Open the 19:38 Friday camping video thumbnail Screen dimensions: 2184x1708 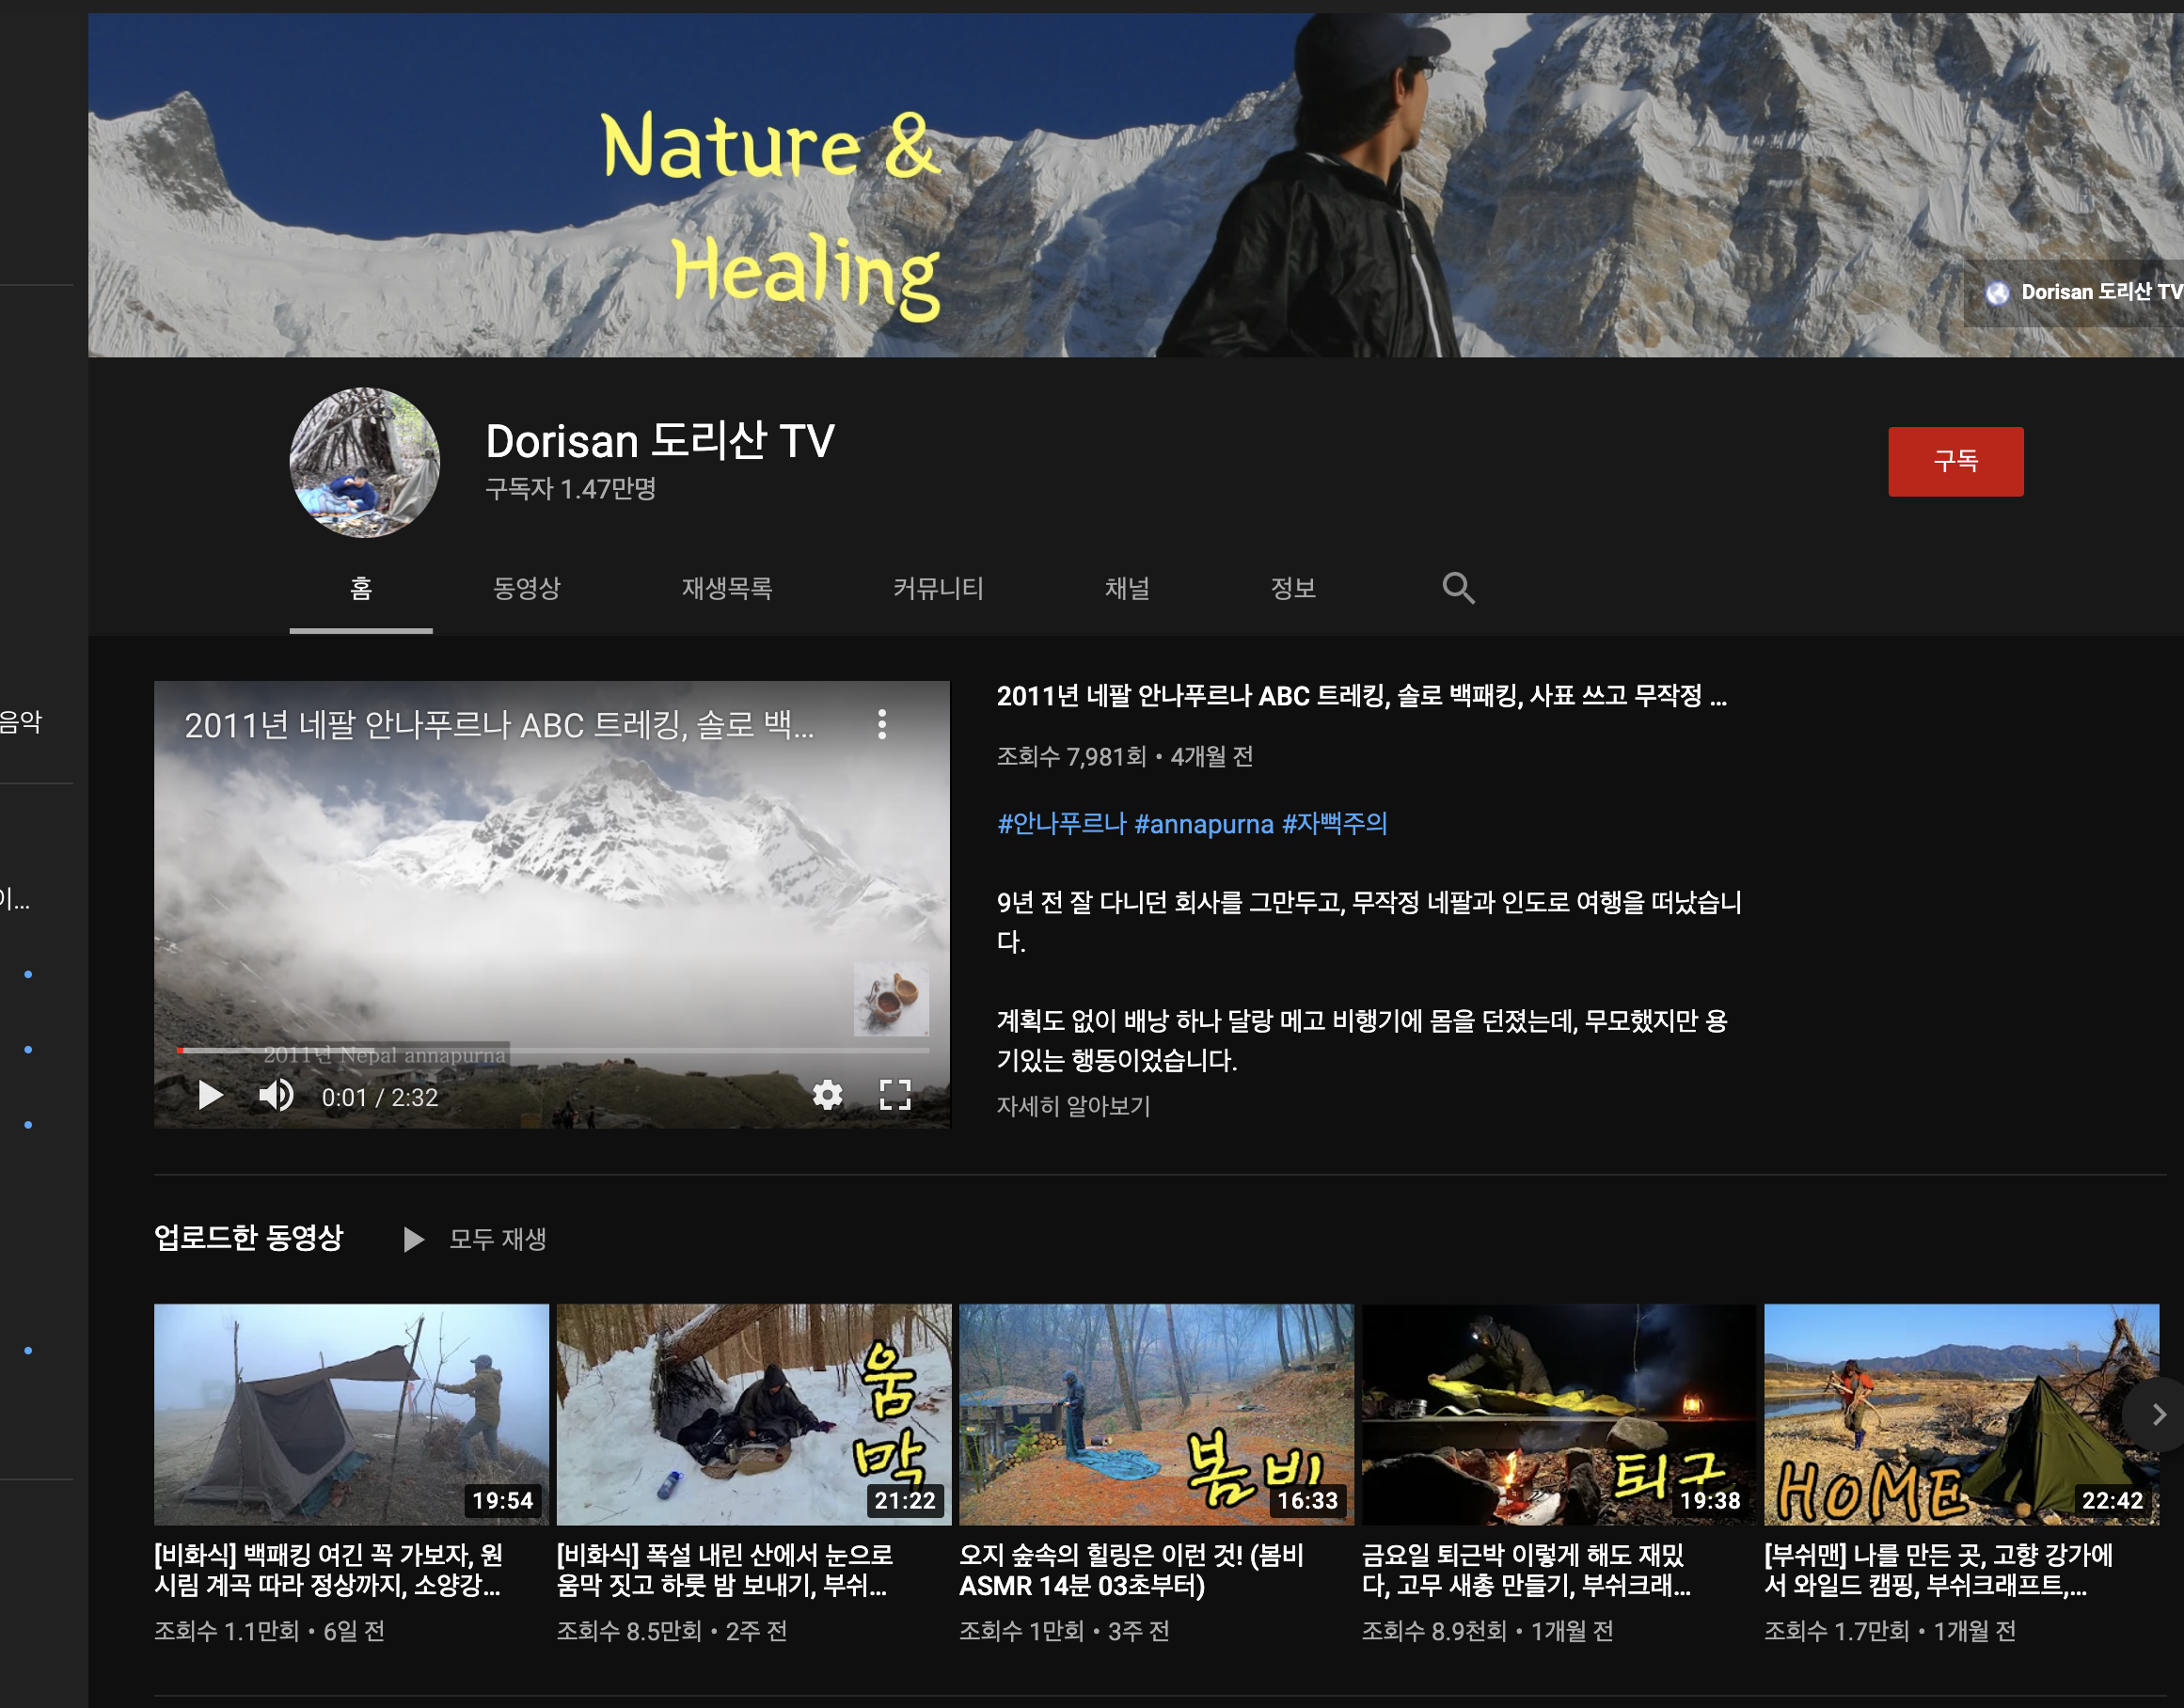click(1559, 1414)
